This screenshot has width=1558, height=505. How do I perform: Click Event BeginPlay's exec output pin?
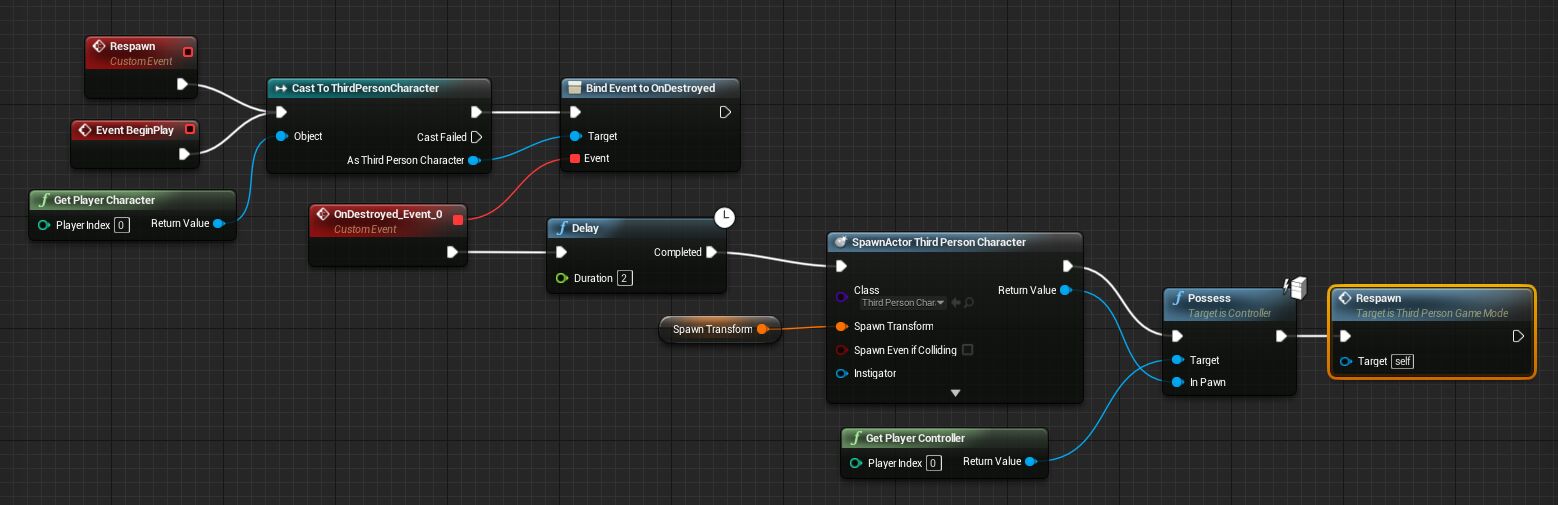184,154
